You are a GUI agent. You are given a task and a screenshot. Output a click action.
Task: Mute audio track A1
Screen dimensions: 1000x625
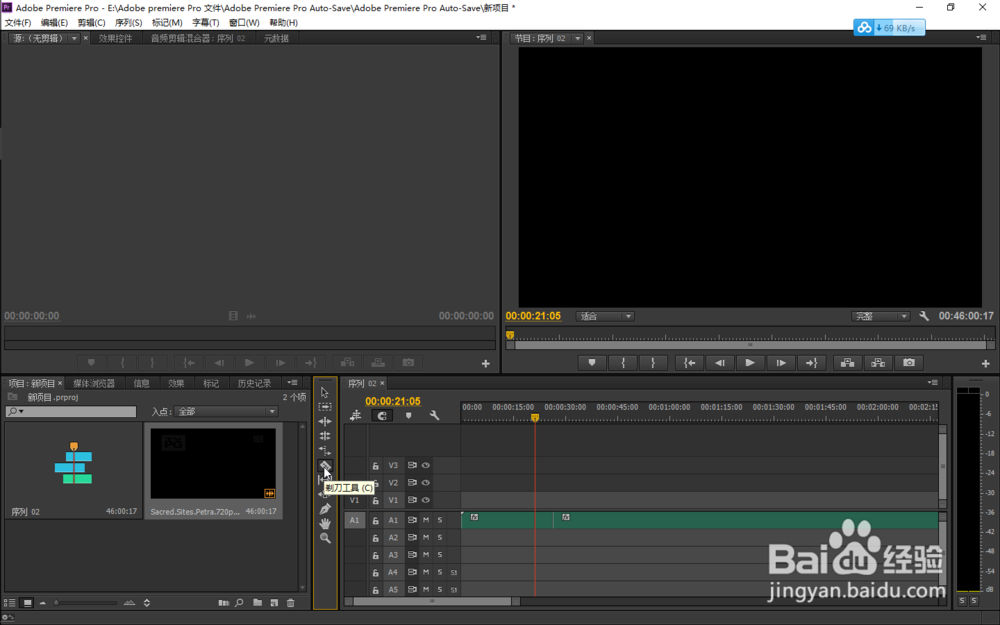[x=426, y=520]
